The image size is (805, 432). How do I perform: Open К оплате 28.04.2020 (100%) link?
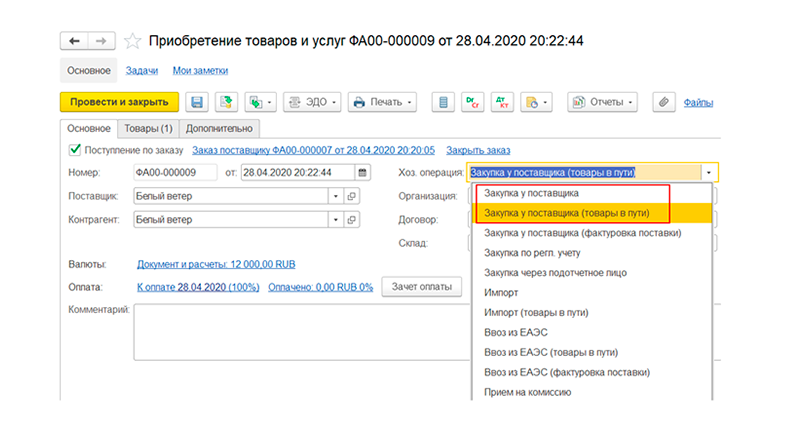click(x=198, y=287)
